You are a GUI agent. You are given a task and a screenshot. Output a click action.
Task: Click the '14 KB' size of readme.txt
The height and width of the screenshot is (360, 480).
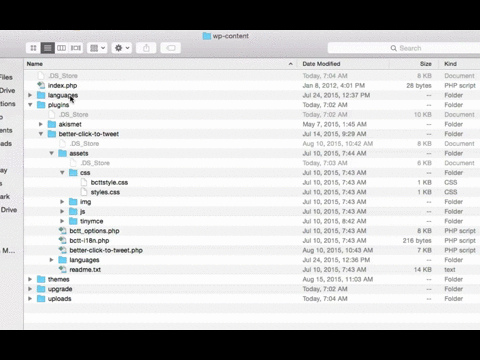pyautogui.click(x=423, y=270)
